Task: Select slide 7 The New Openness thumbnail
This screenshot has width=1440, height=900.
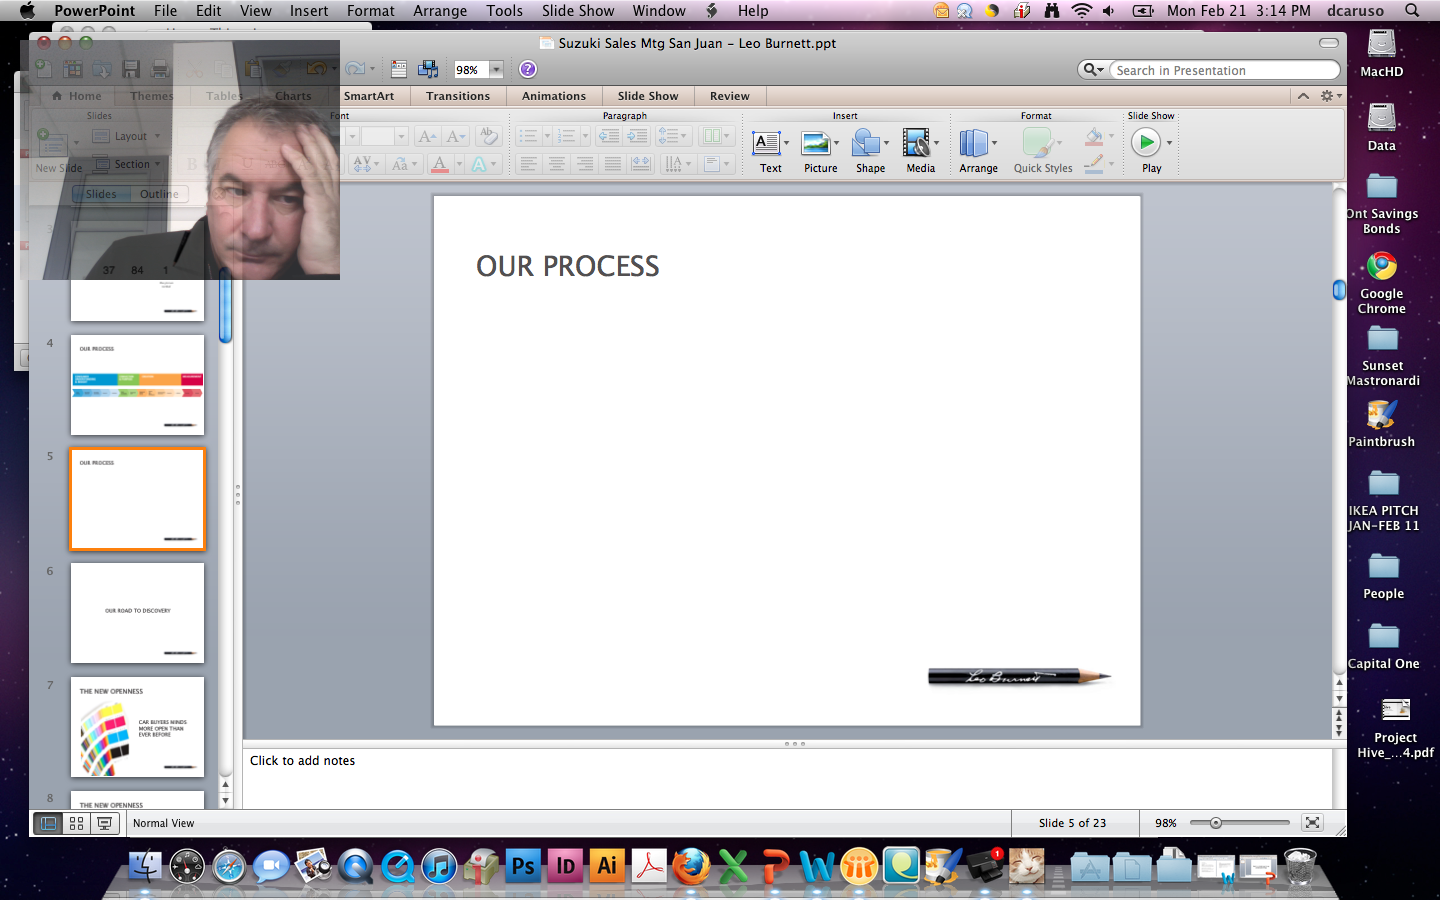Action: pyautogui.click(x=137, y=727)
